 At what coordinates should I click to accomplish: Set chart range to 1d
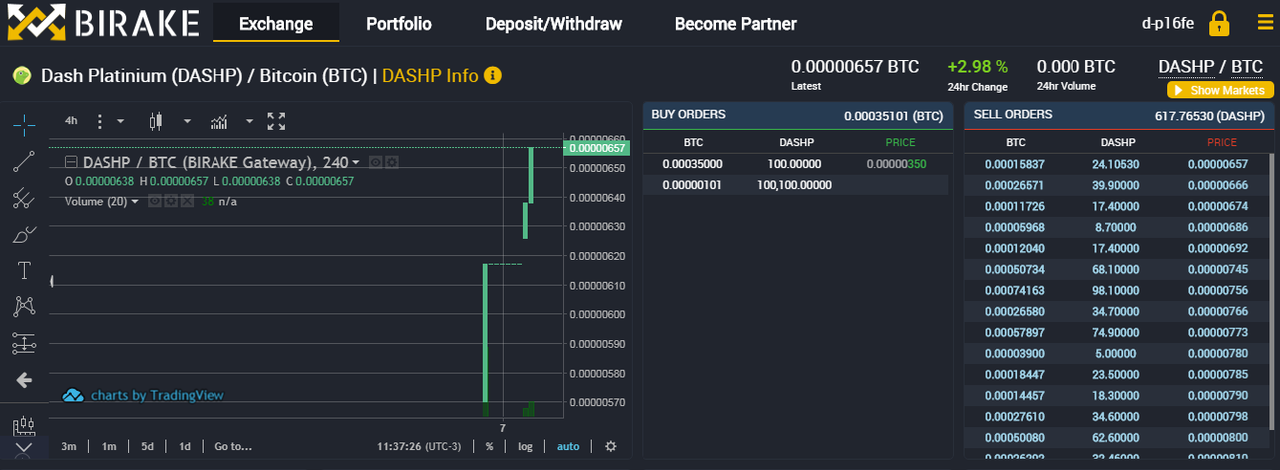tap(185, 446)
